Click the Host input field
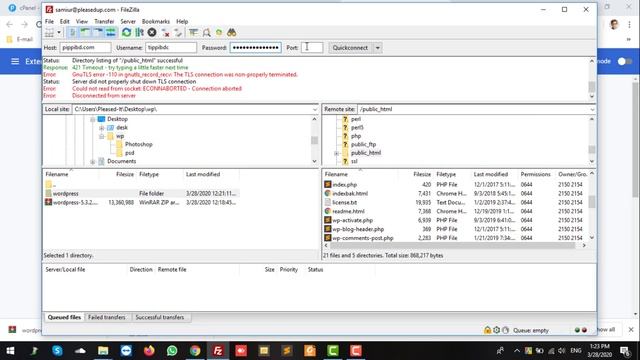This screenshot has height=360, width=640. [x=85, y=48]
